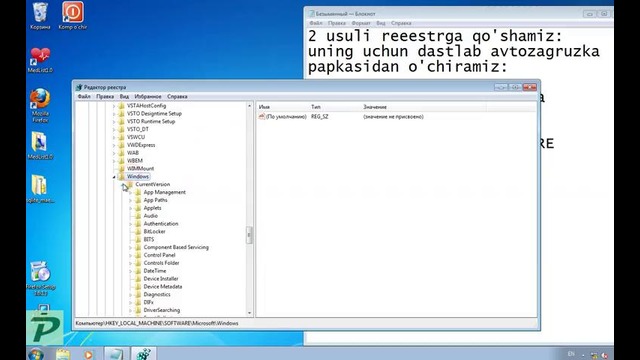Click the VSTAHostConfig folder icon

click(x=121, y=106)
